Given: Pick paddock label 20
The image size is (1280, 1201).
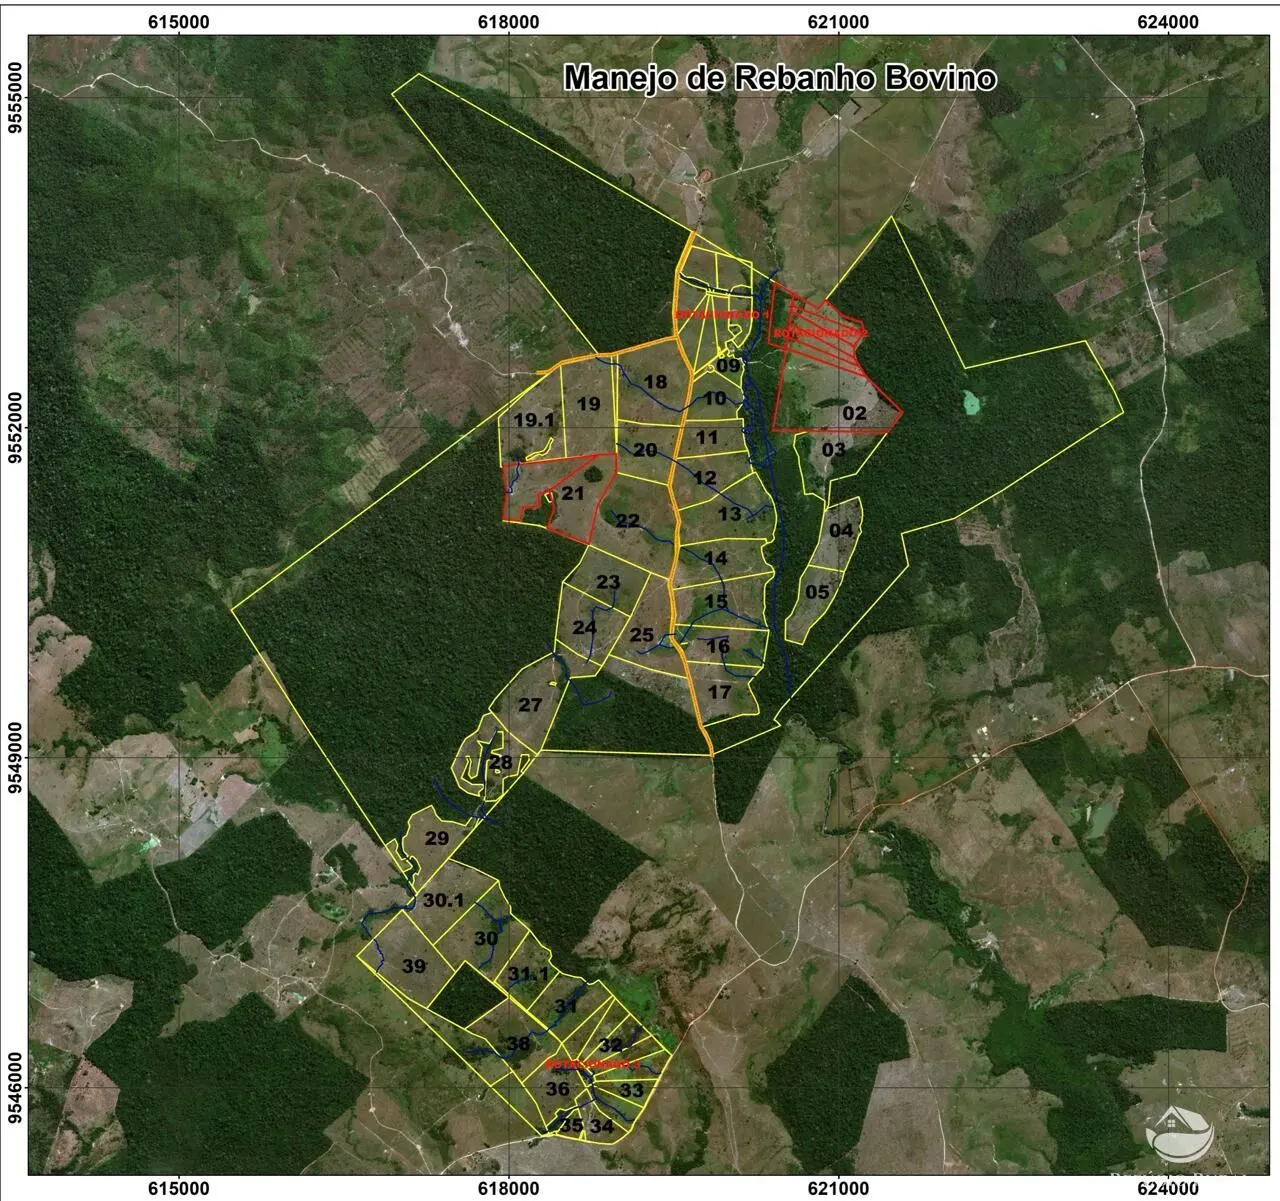Looking at the screenshot, I should [x=645, y=450].
